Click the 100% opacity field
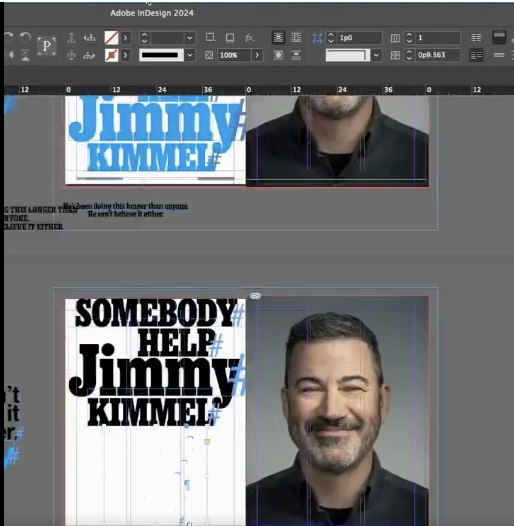The image size is (514, 526). click(x=234, y=55)
